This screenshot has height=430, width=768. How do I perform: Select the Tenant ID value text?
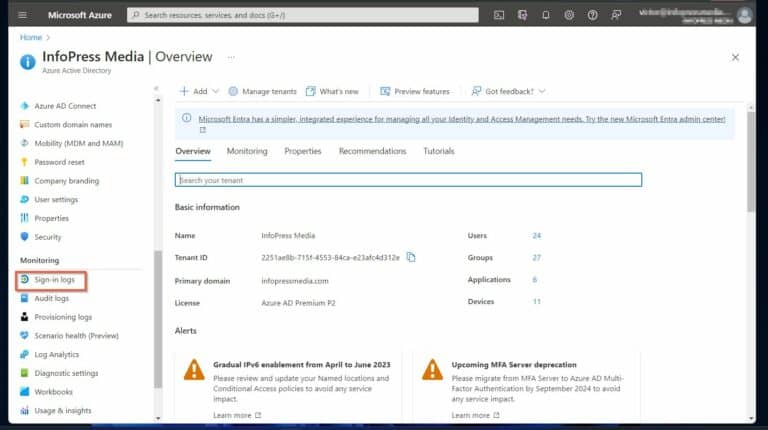(x=330, y=258)
